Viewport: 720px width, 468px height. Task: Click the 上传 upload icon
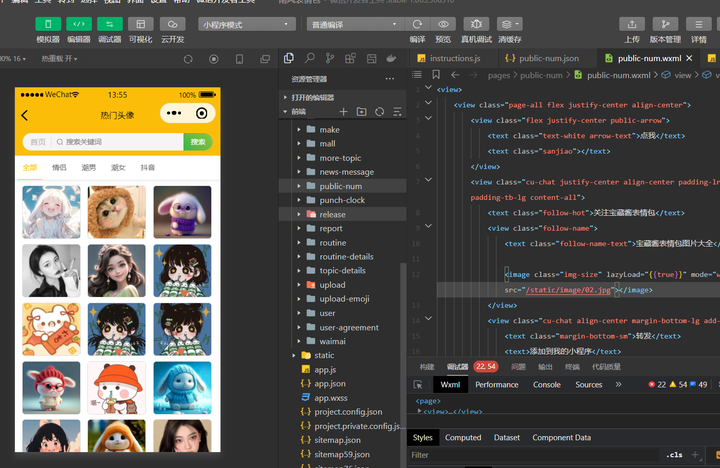coord(631,23)
